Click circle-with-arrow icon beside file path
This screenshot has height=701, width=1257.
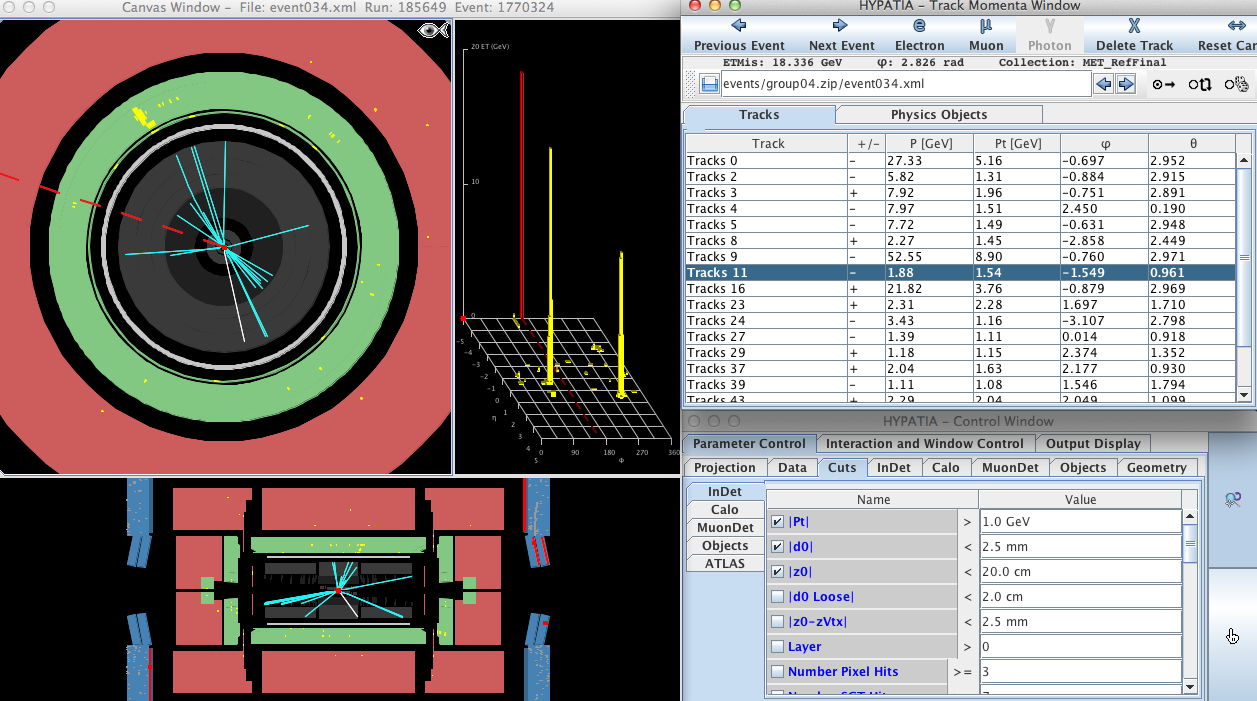click(1164, 84)
